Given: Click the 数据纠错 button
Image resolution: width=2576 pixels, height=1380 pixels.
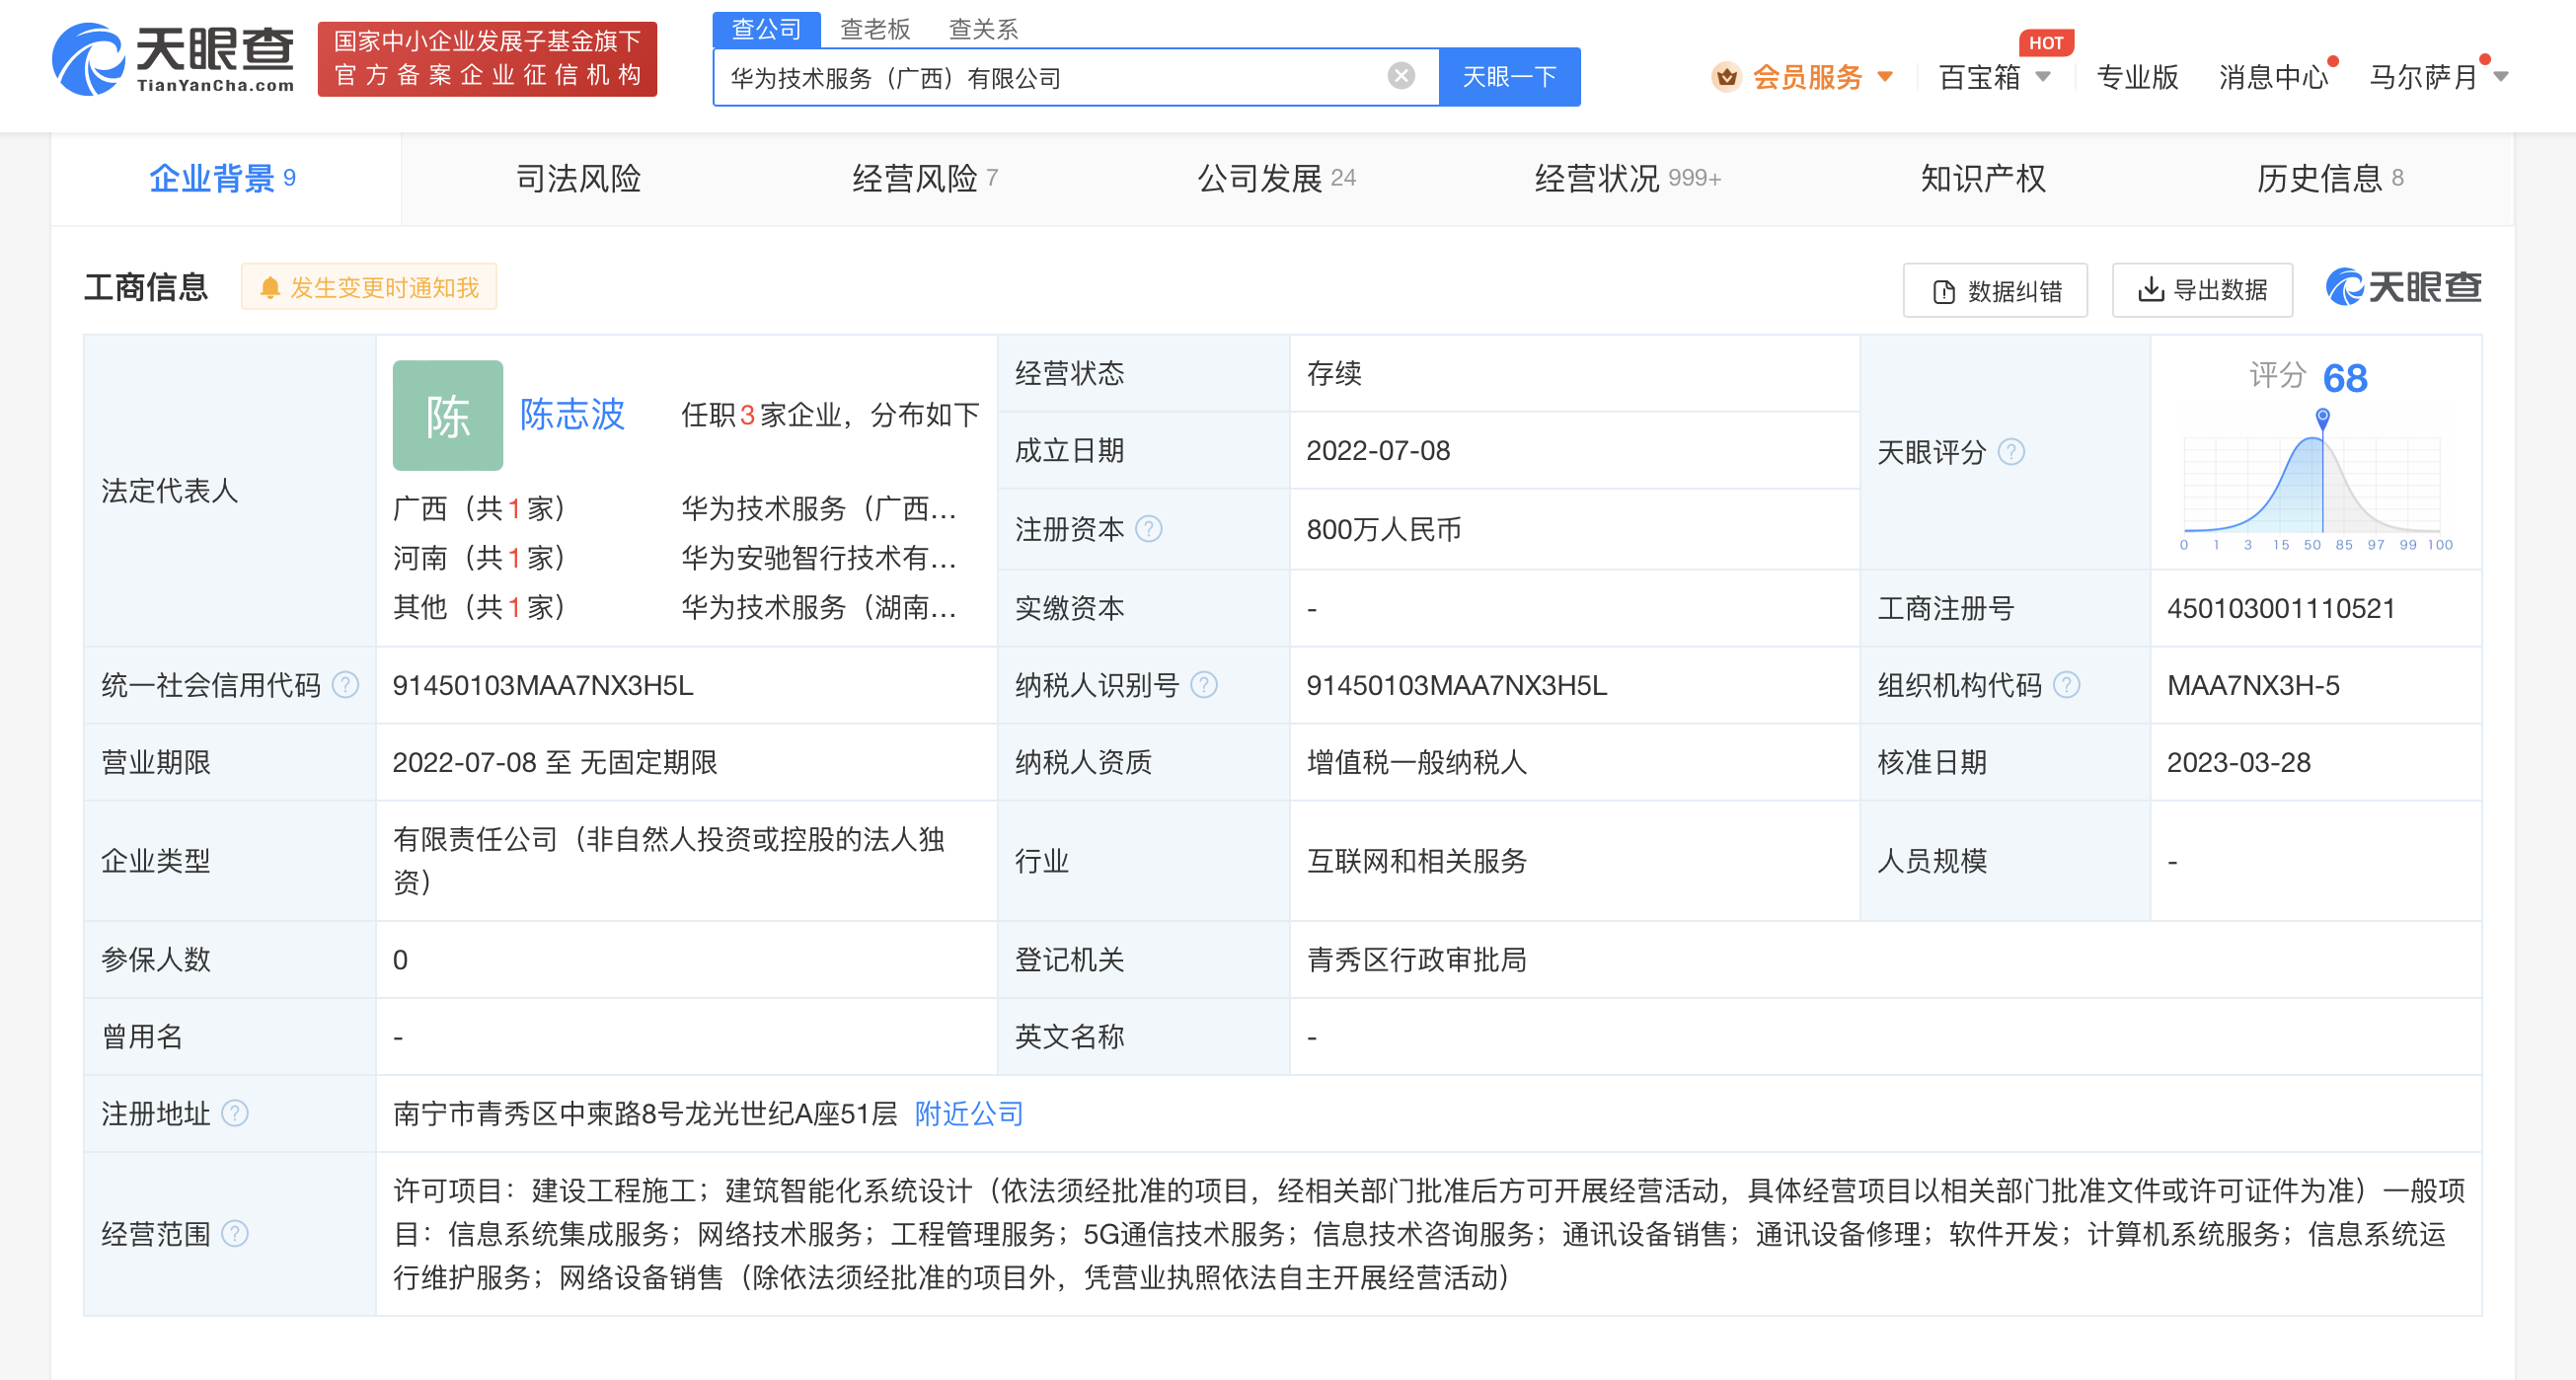Looking at the screenshot, I should [1995, 291].
